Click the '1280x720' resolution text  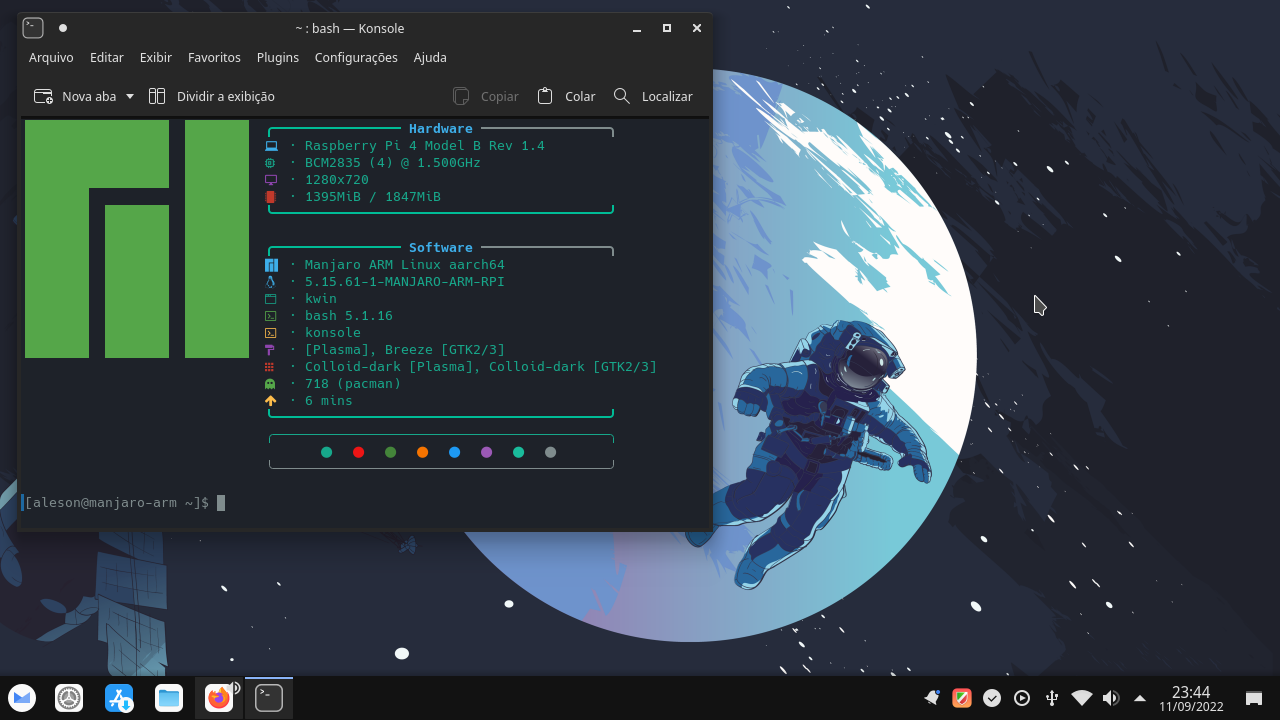click(x=337, y=180)
